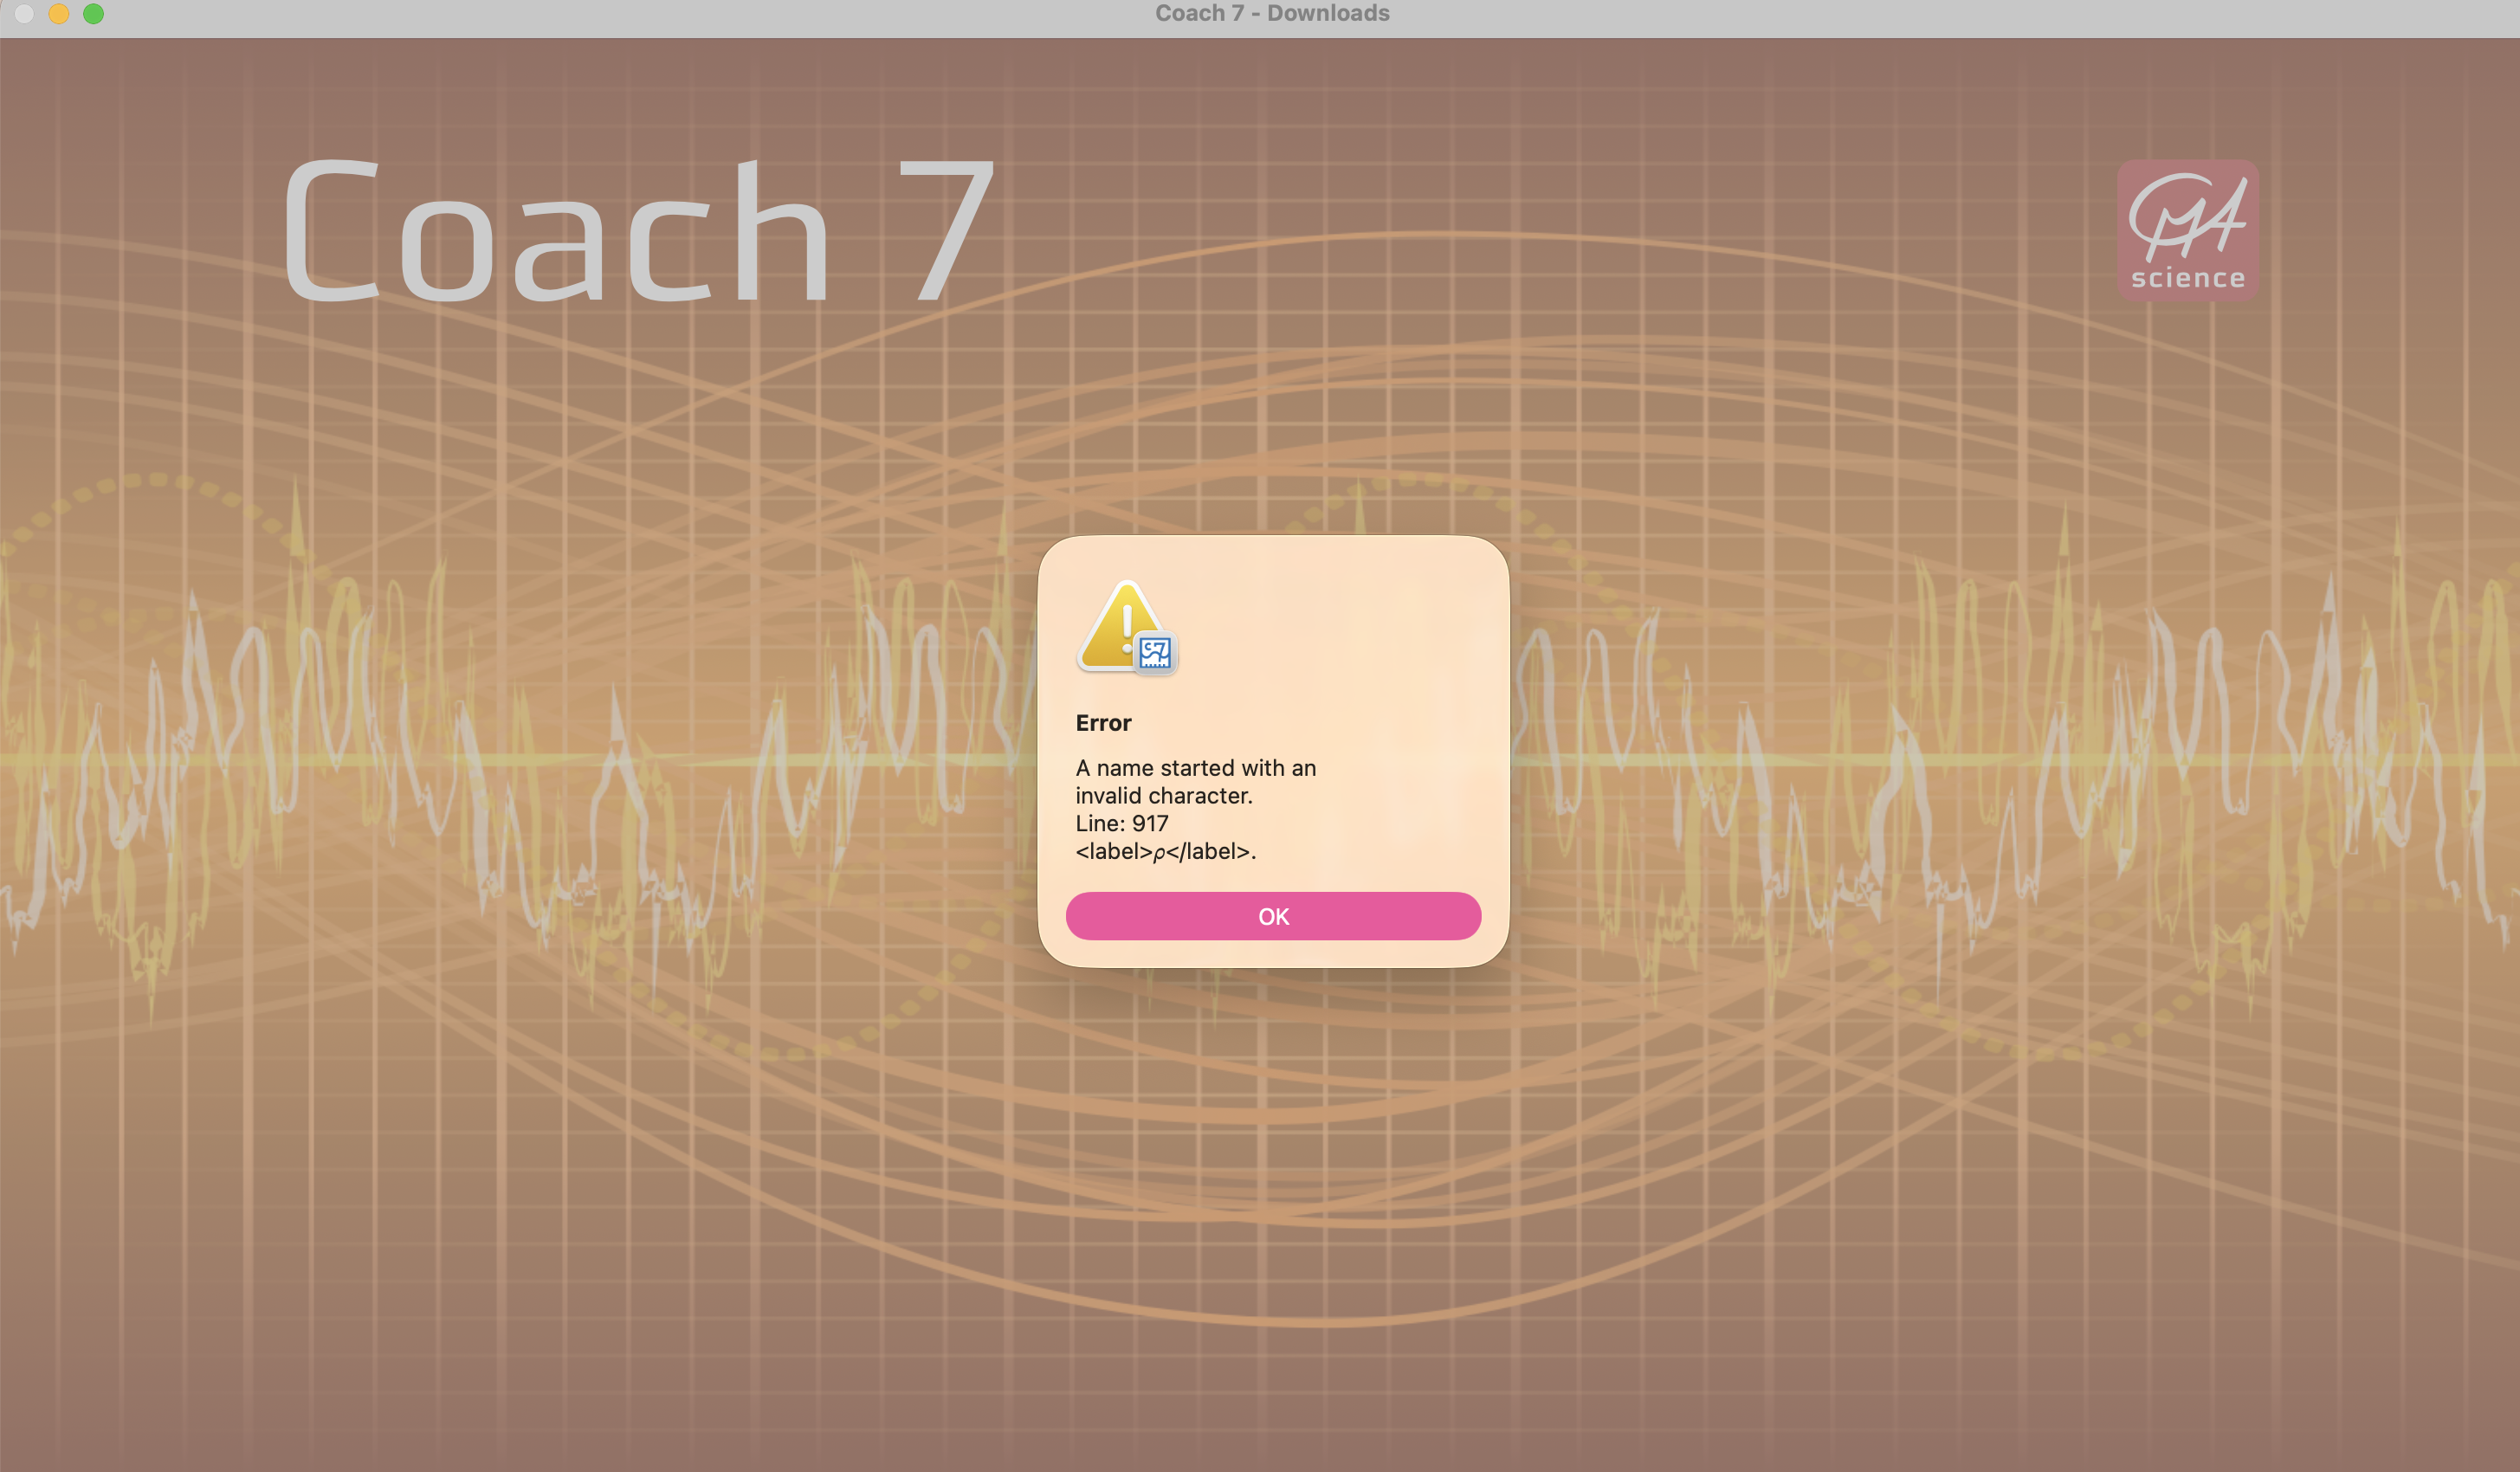This screenshot has height=1472, width=2520.
Task: Click the '<label>ρ</label>' text
Action: click(x=1164, y=852)
